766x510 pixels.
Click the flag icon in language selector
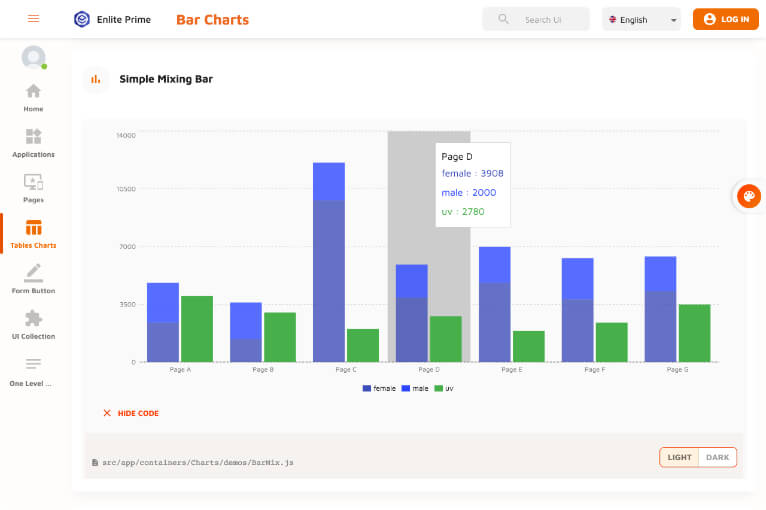[x=613, y=20]
